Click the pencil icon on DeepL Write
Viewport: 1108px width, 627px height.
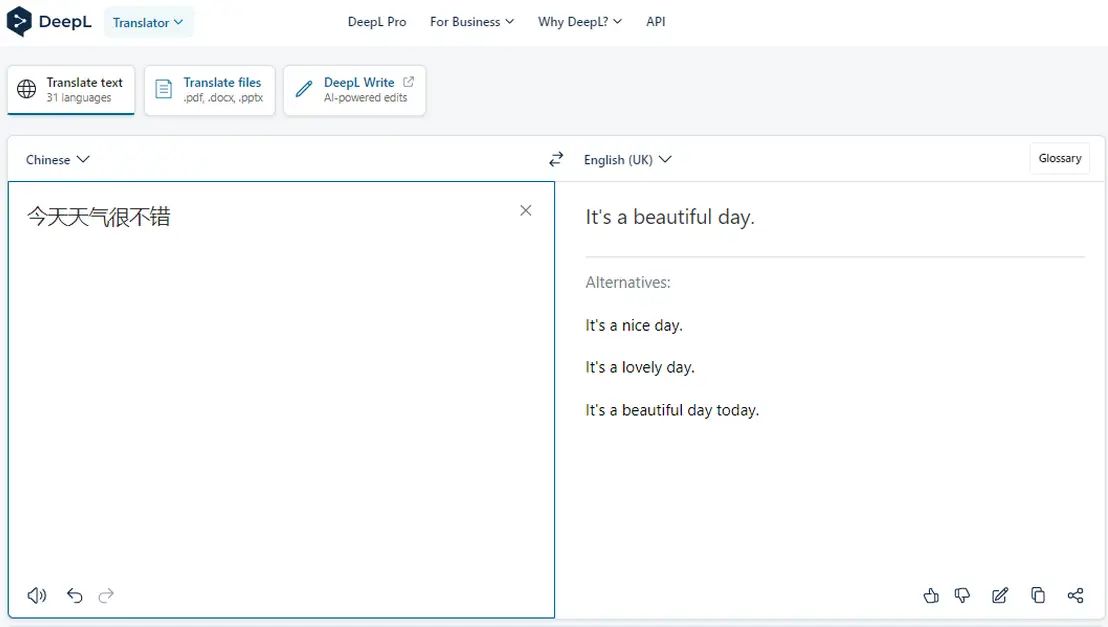click(304, 89)
